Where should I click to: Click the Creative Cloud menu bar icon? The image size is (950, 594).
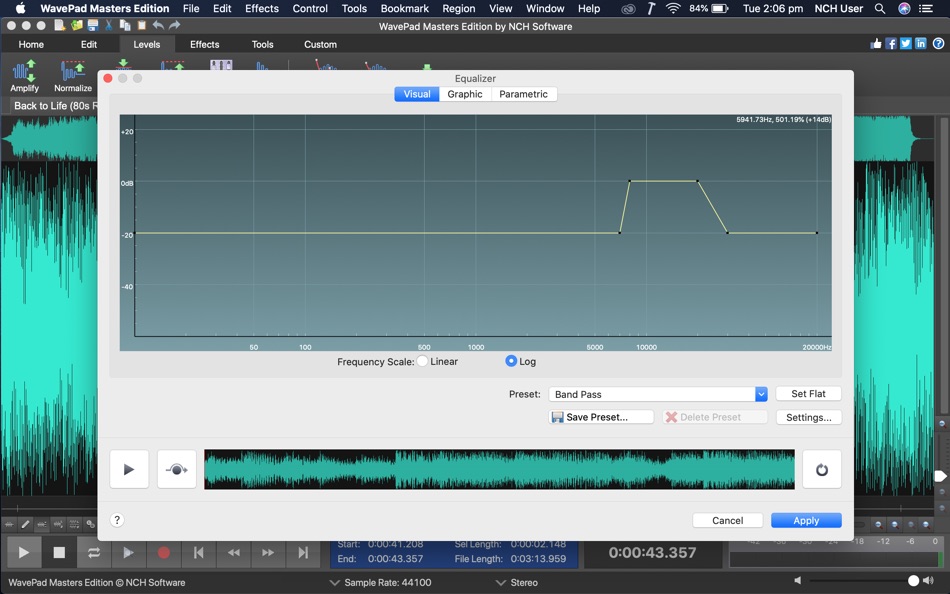click(x=629, y=8)
